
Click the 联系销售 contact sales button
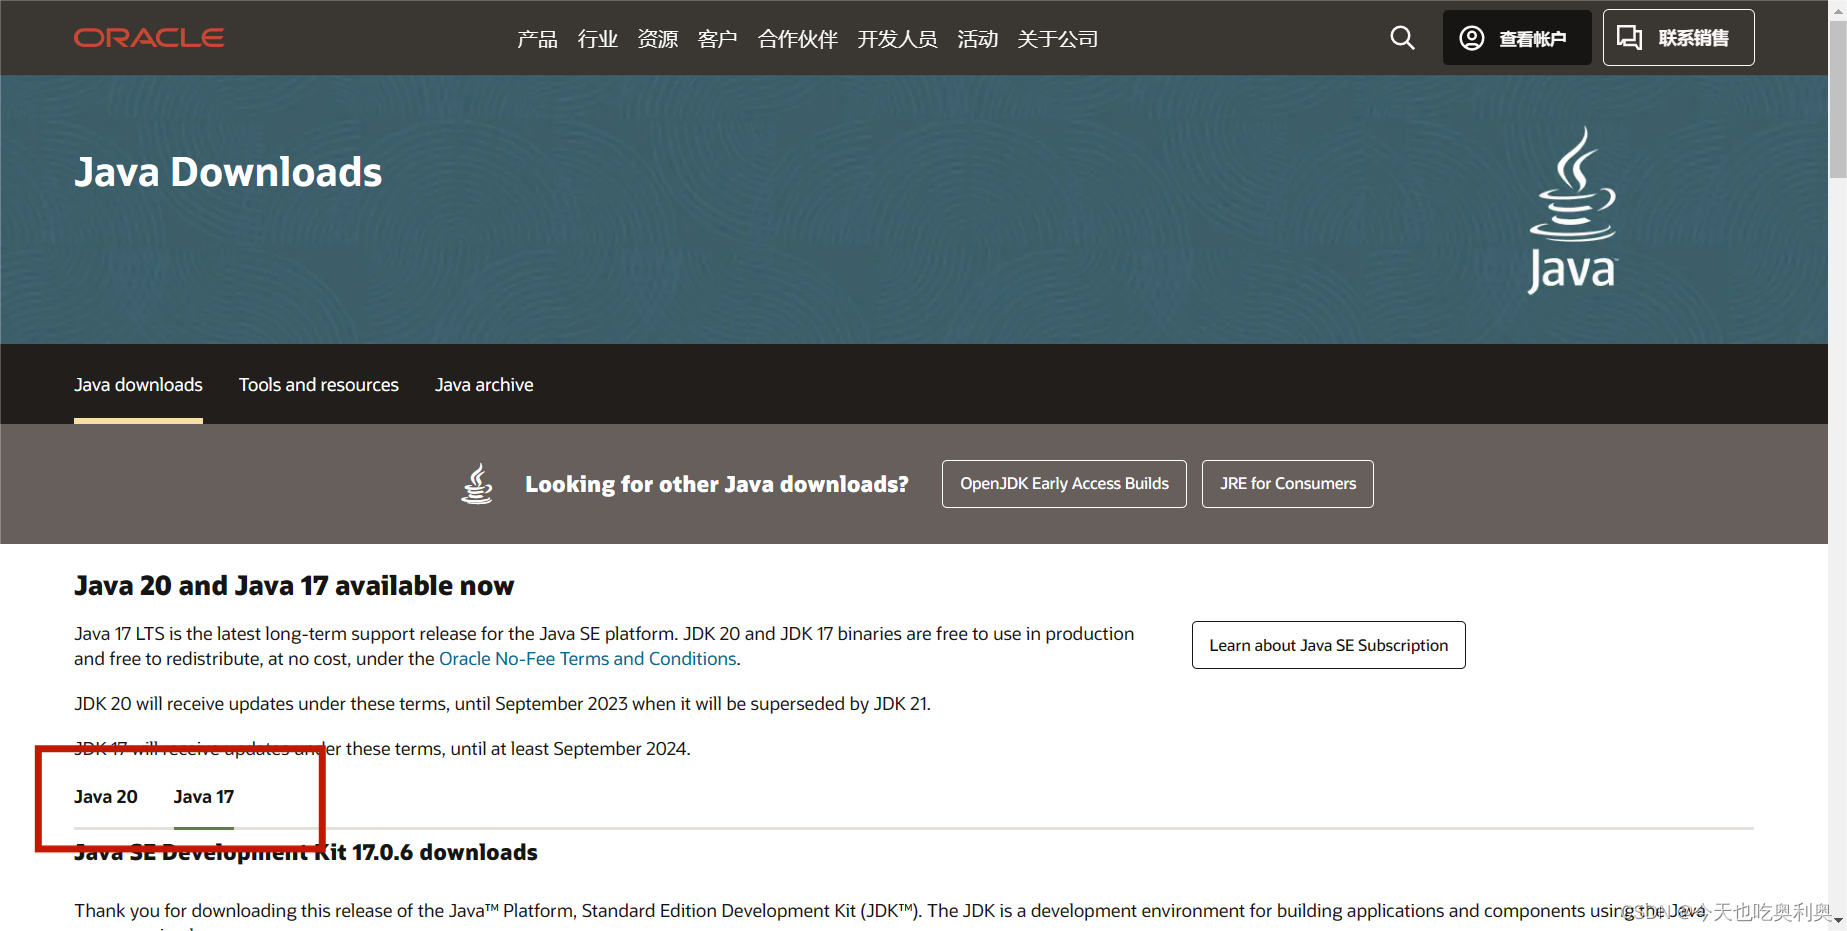tap(1678, 38)
